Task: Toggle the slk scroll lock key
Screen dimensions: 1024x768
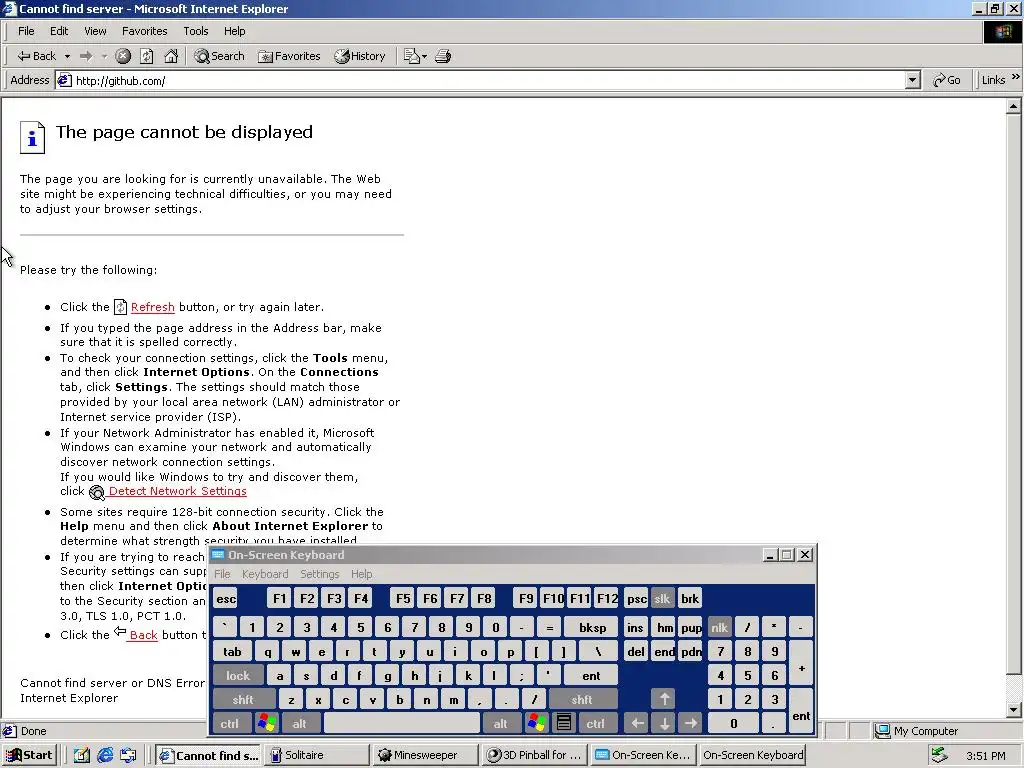Action: tap(662, 598)
